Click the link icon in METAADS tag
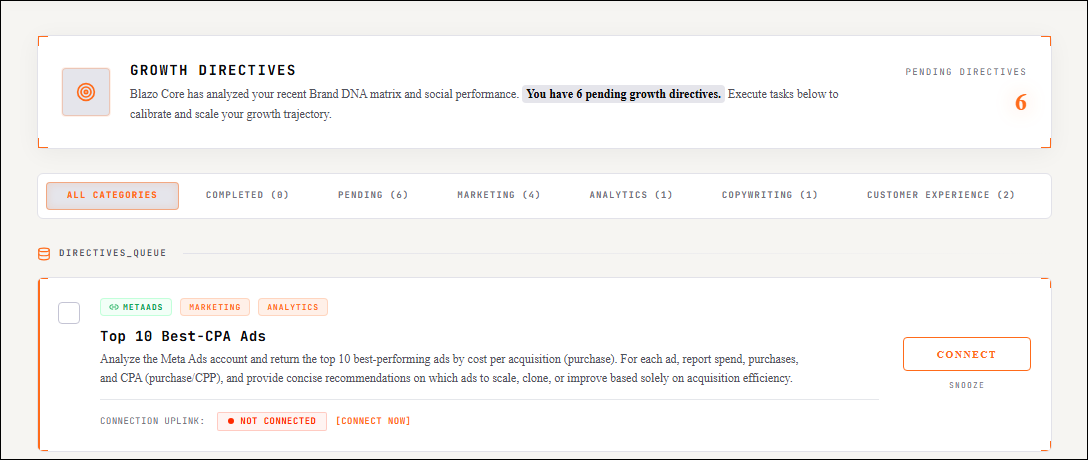Viewport: 1088px width, 460px height. click(x=114, y=307)
